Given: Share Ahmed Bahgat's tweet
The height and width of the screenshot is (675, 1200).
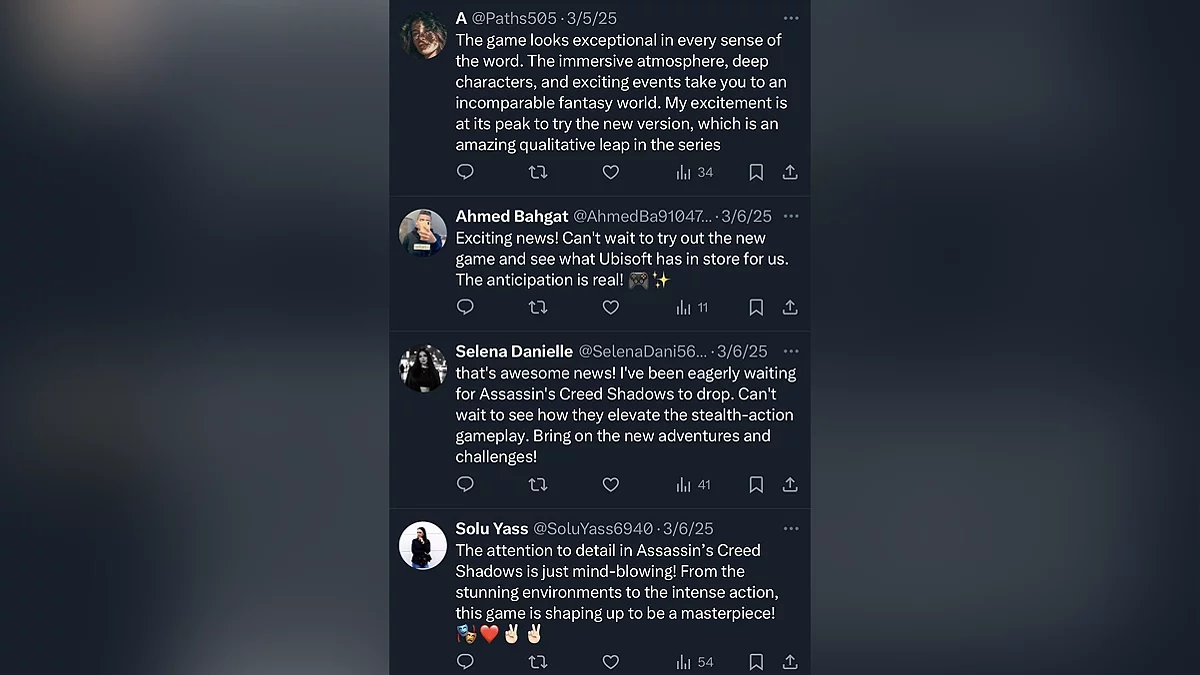Looking at the screenshot, I should tap(790, 307).
